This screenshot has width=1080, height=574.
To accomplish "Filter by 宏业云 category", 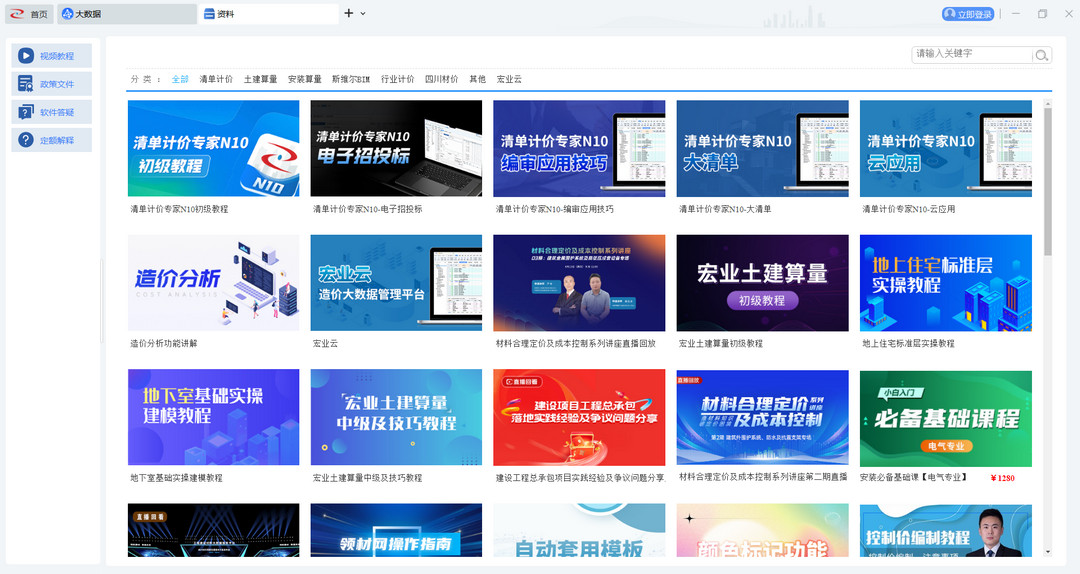I will coord(509,79).
